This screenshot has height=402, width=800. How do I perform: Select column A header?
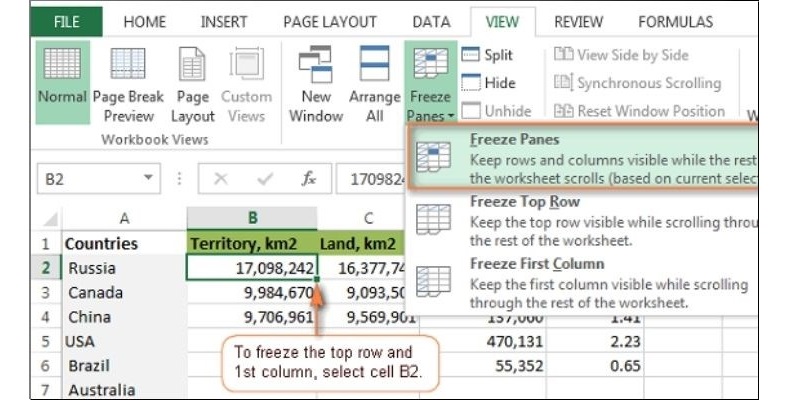[x=124, y=218]
